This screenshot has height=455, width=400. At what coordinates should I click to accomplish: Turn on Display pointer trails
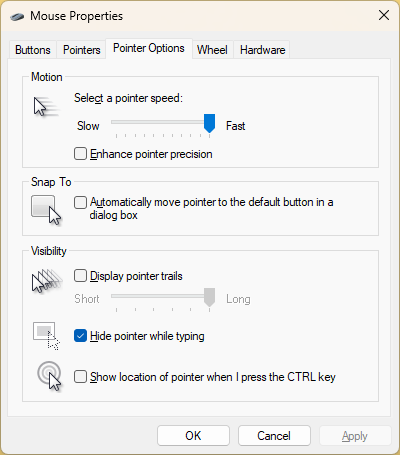click(x=80, y=276)
